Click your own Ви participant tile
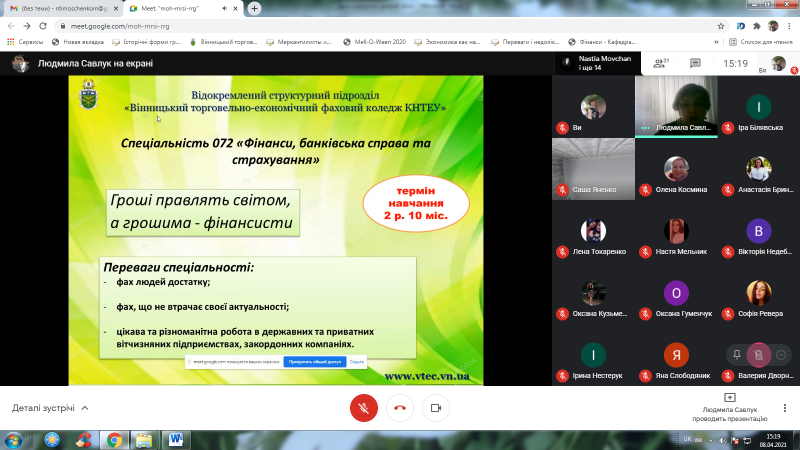This screenshot has height=450, width=800. tap(593, 107)
